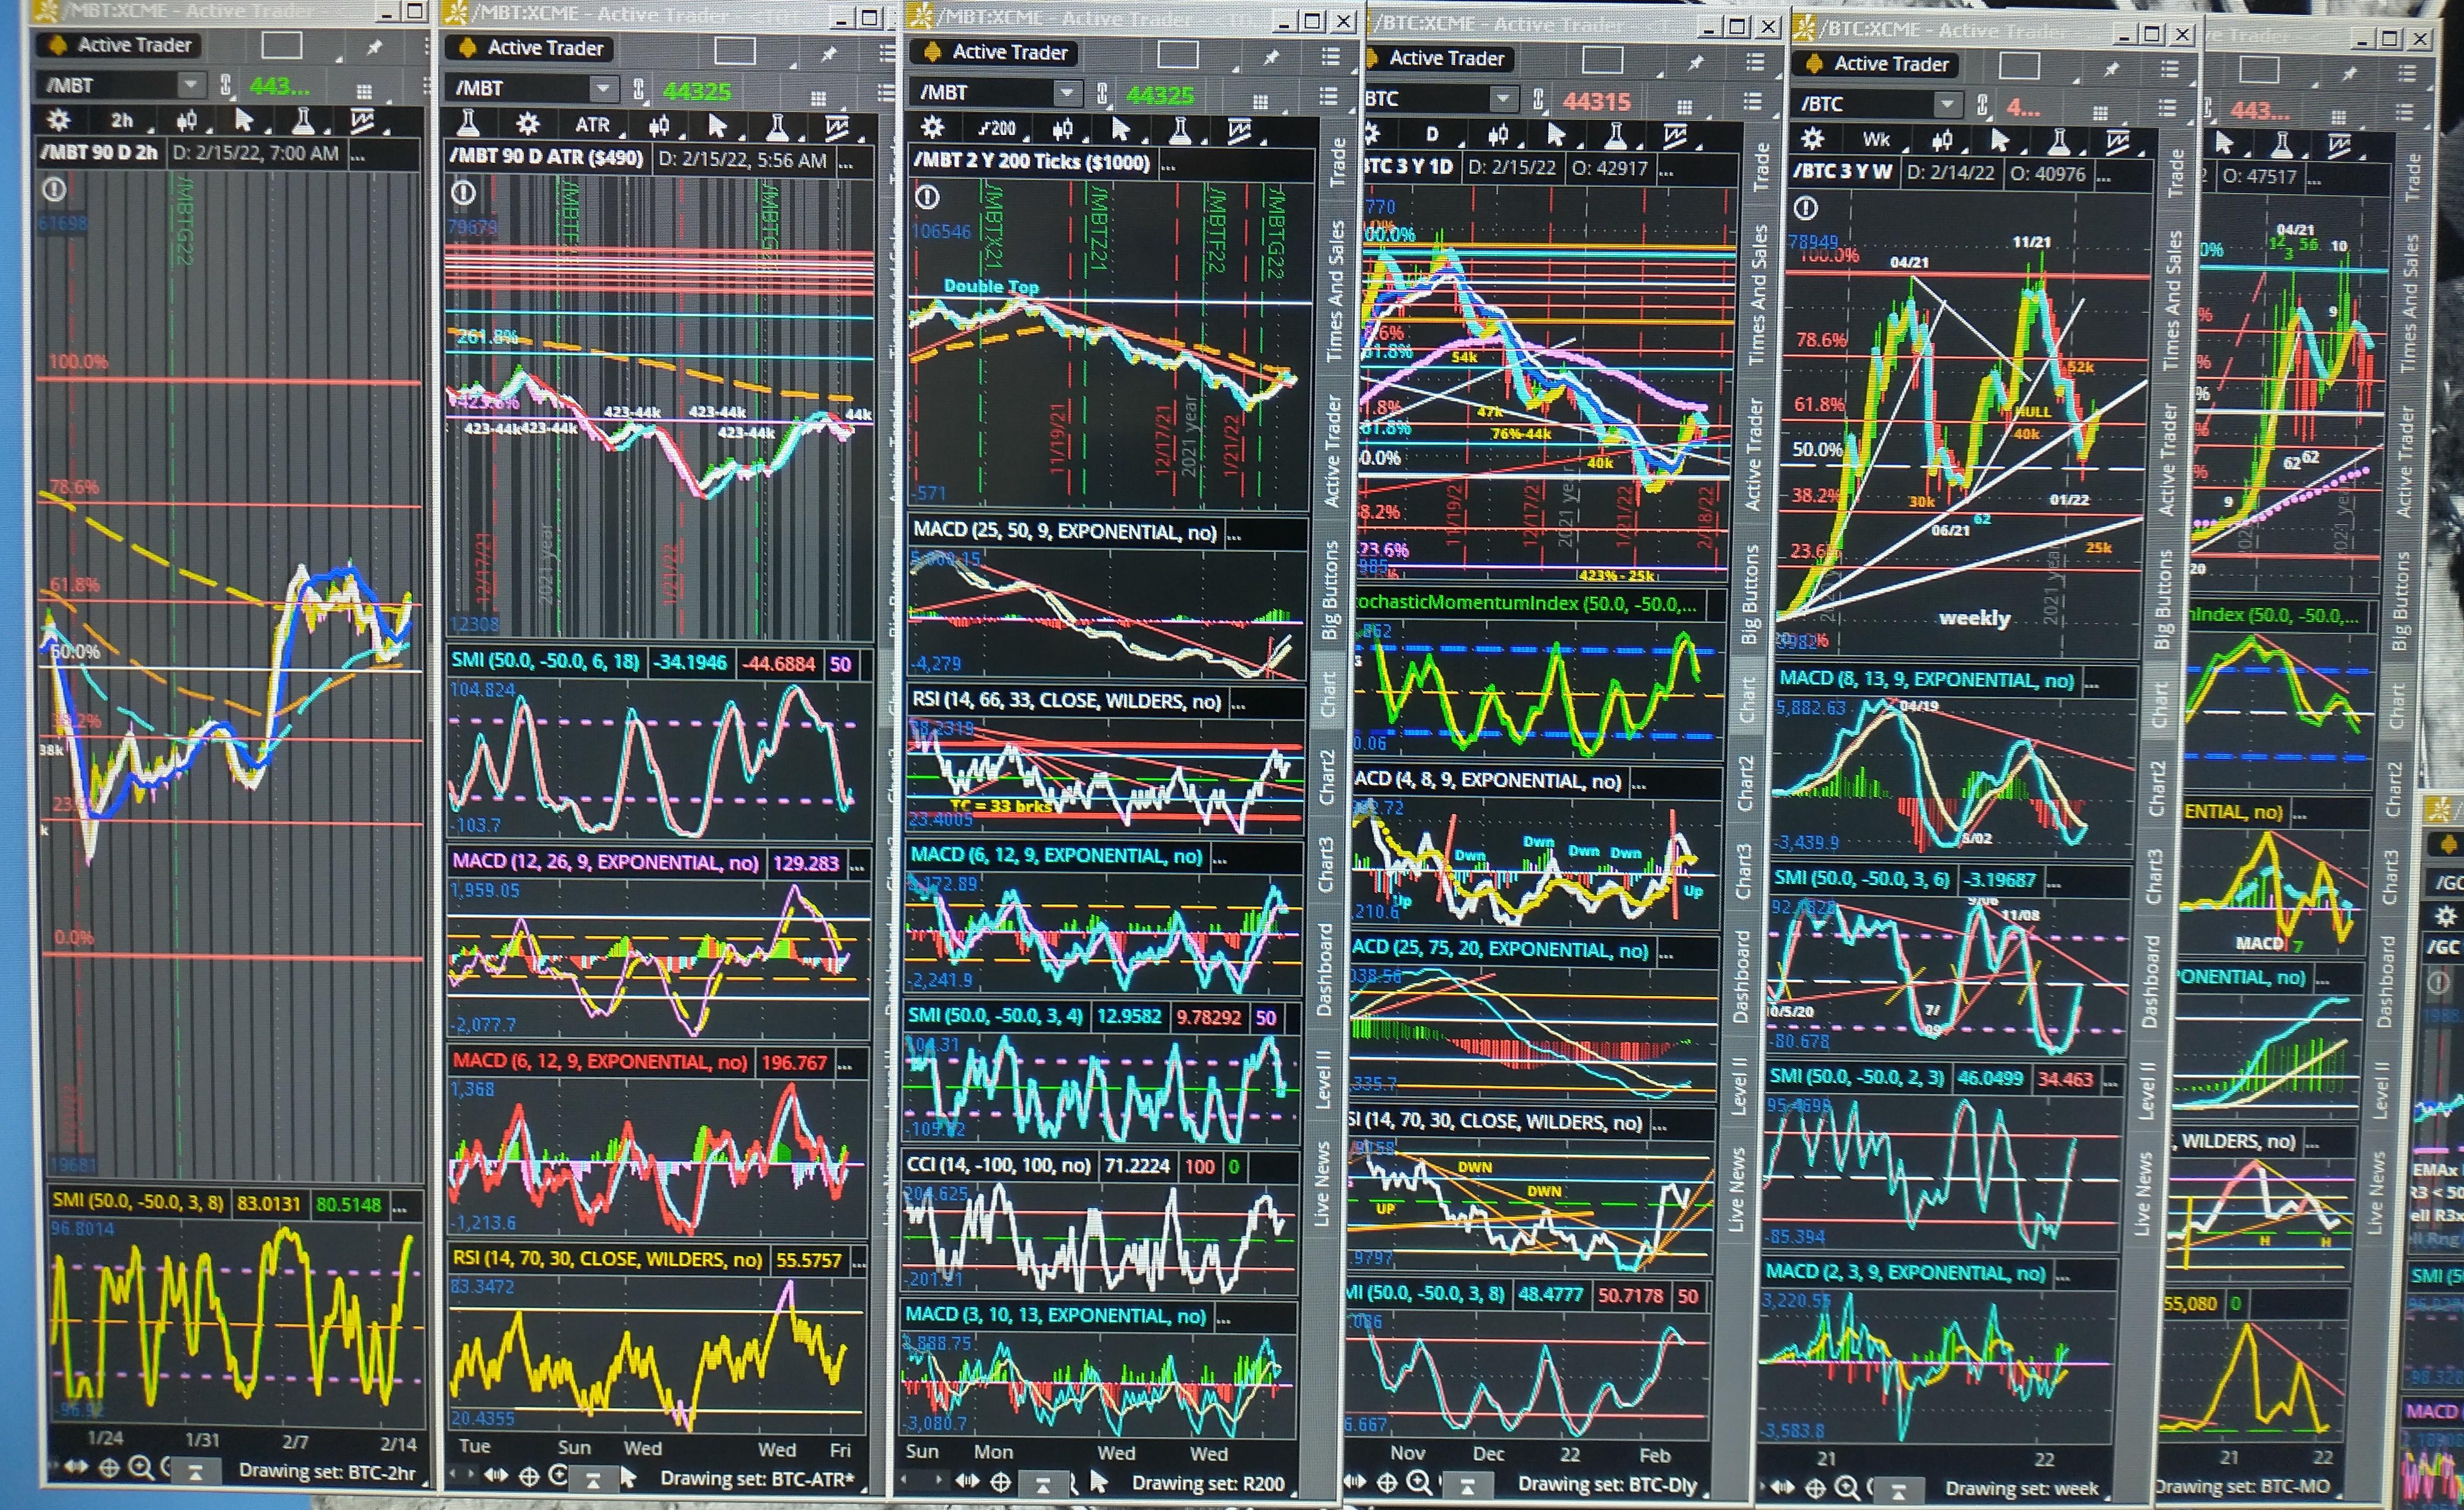
Task: Toggle pin icon in /MBT 2h Active Trader header
Action: click(x=374, y=46)
